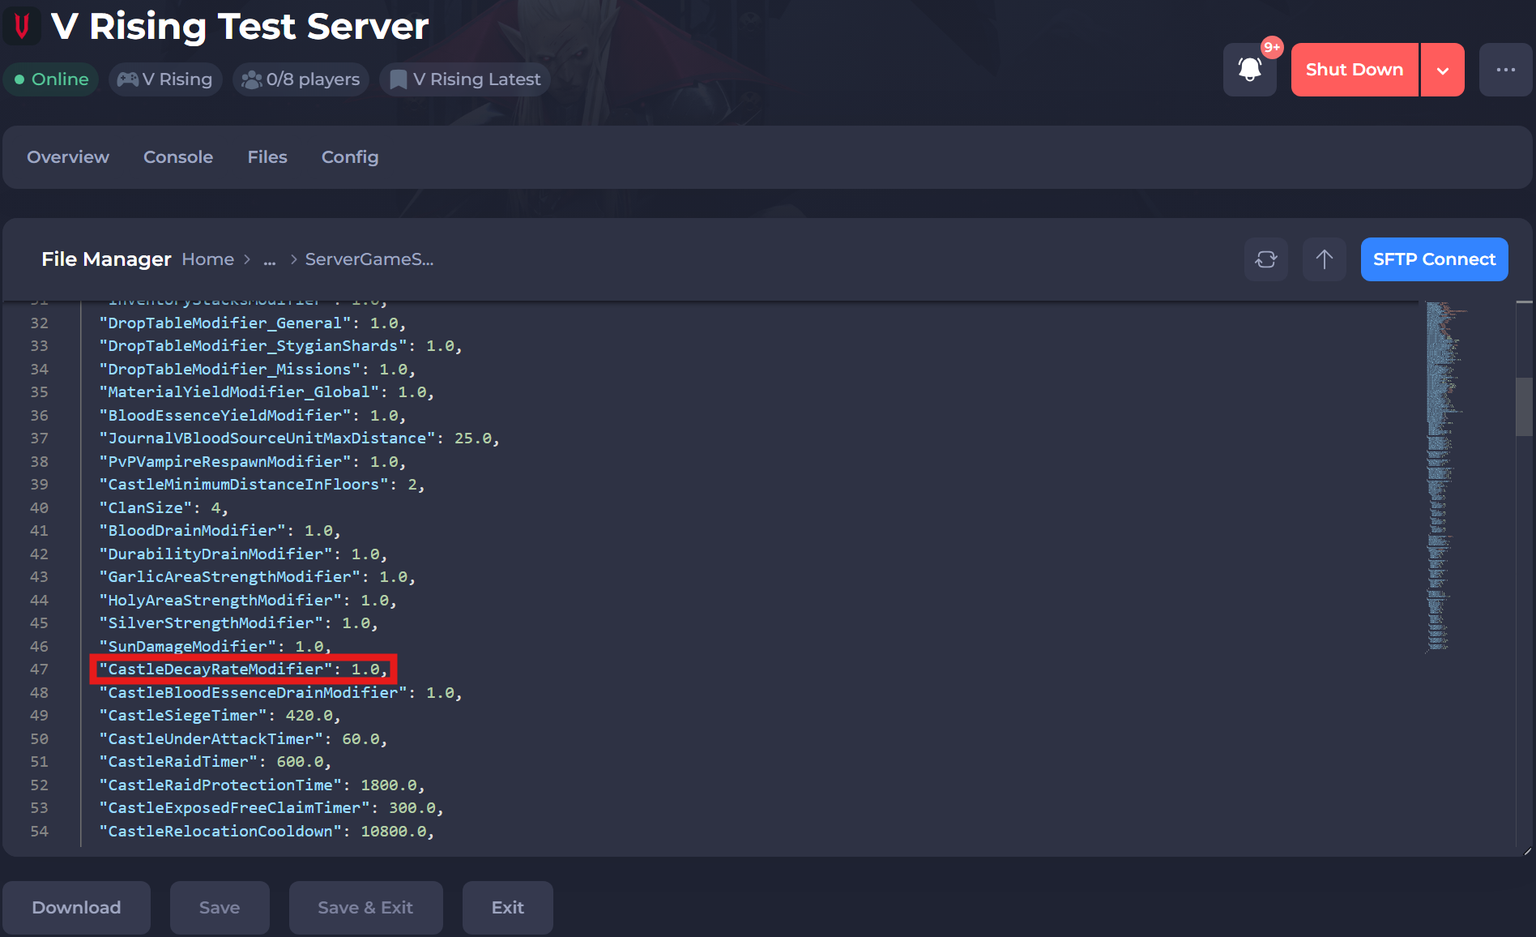Click the "CastleRaidProtectionTime" line

coord(263,785)
